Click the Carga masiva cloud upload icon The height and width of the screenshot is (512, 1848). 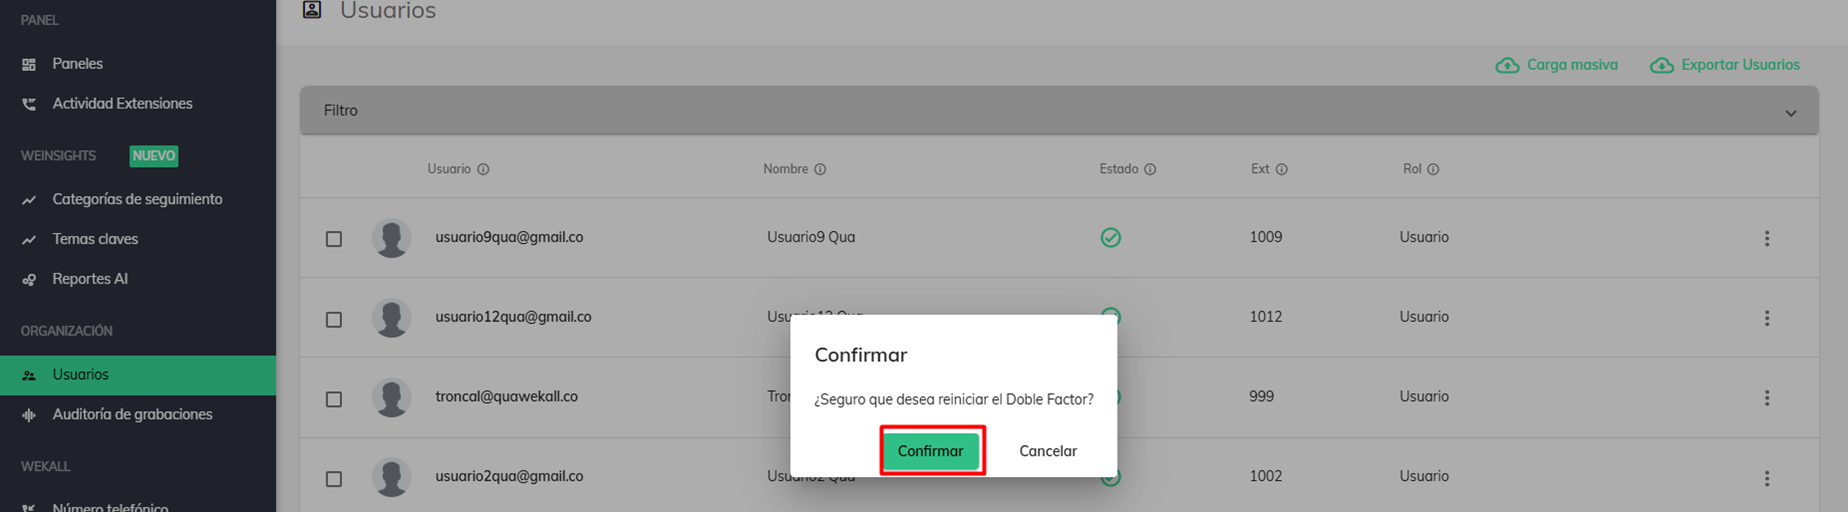point(1507,65)
